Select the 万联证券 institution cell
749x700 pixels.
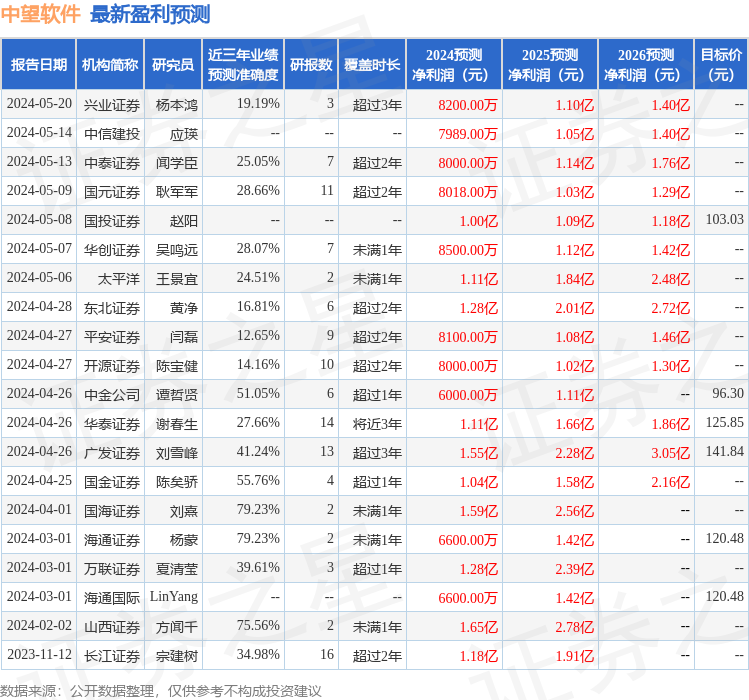(112, 569)
